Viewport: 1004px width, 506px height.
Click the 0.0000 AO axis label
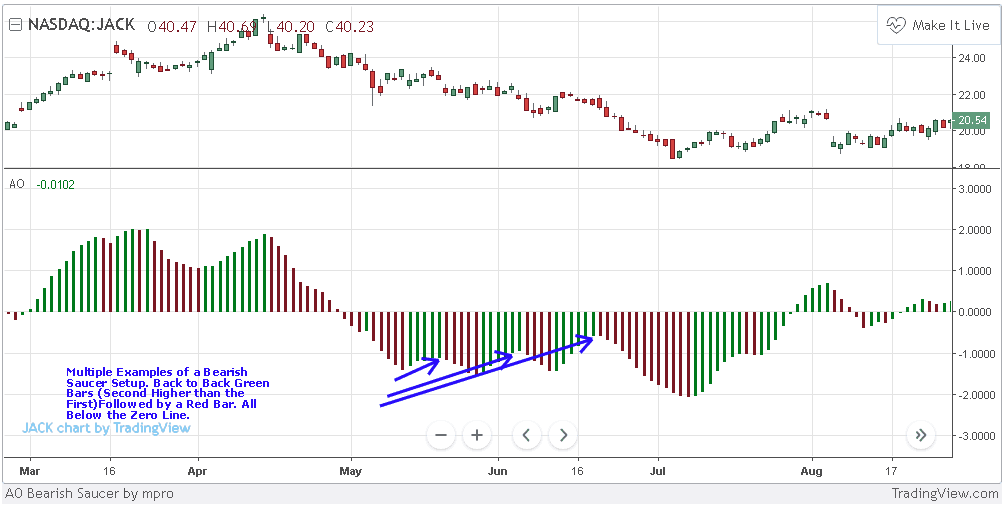pos(973,312)
